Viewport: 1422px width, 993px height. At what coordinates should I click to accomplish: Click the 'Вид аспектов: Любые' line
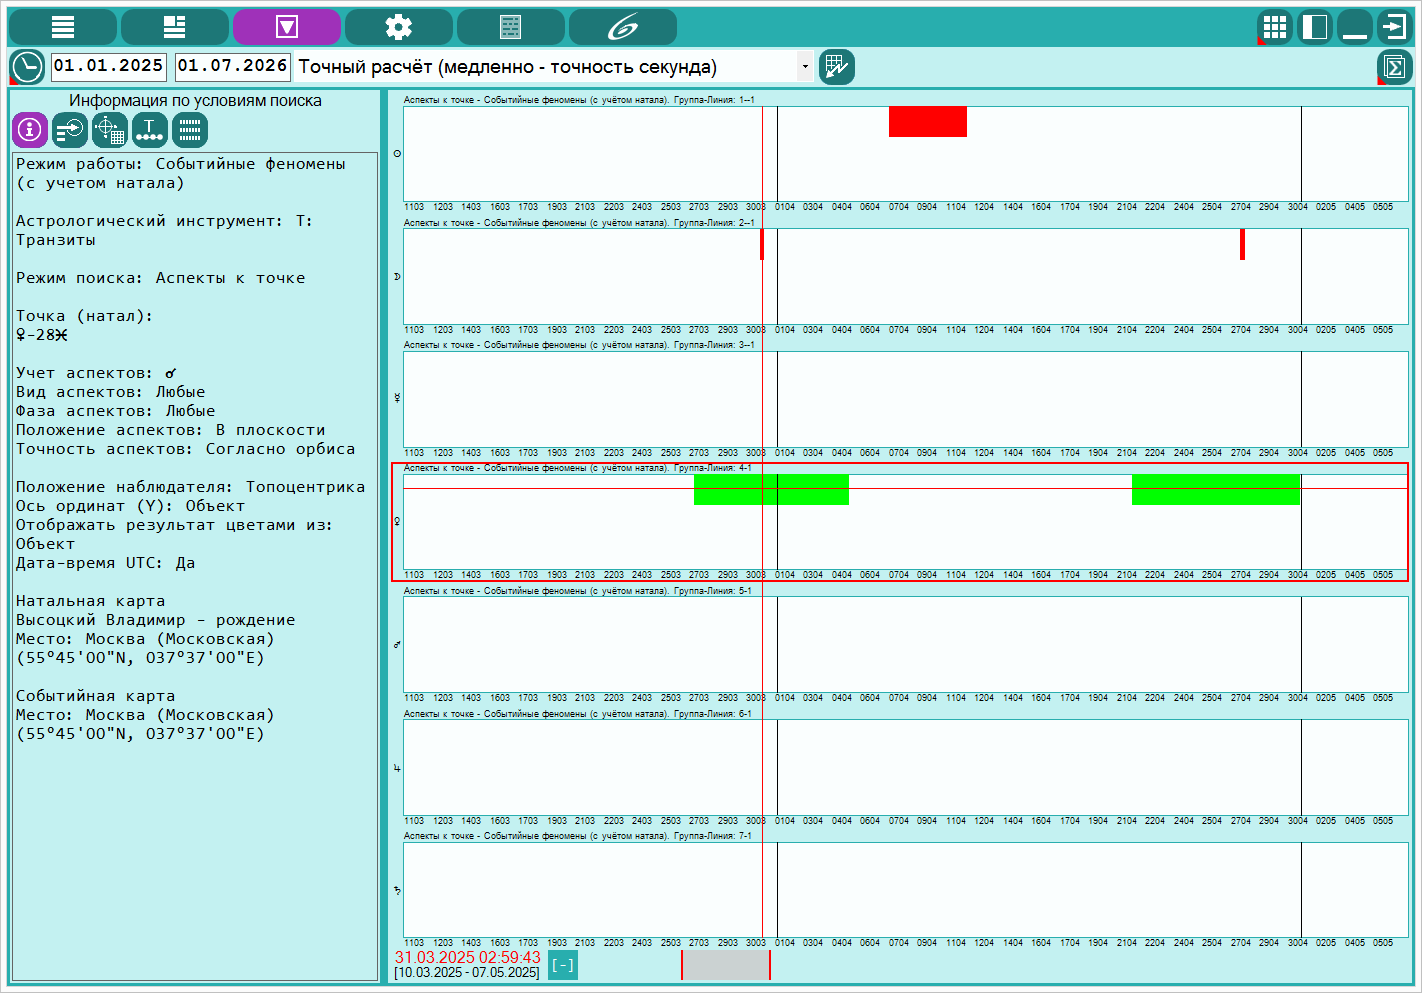(x=110, y=392)
